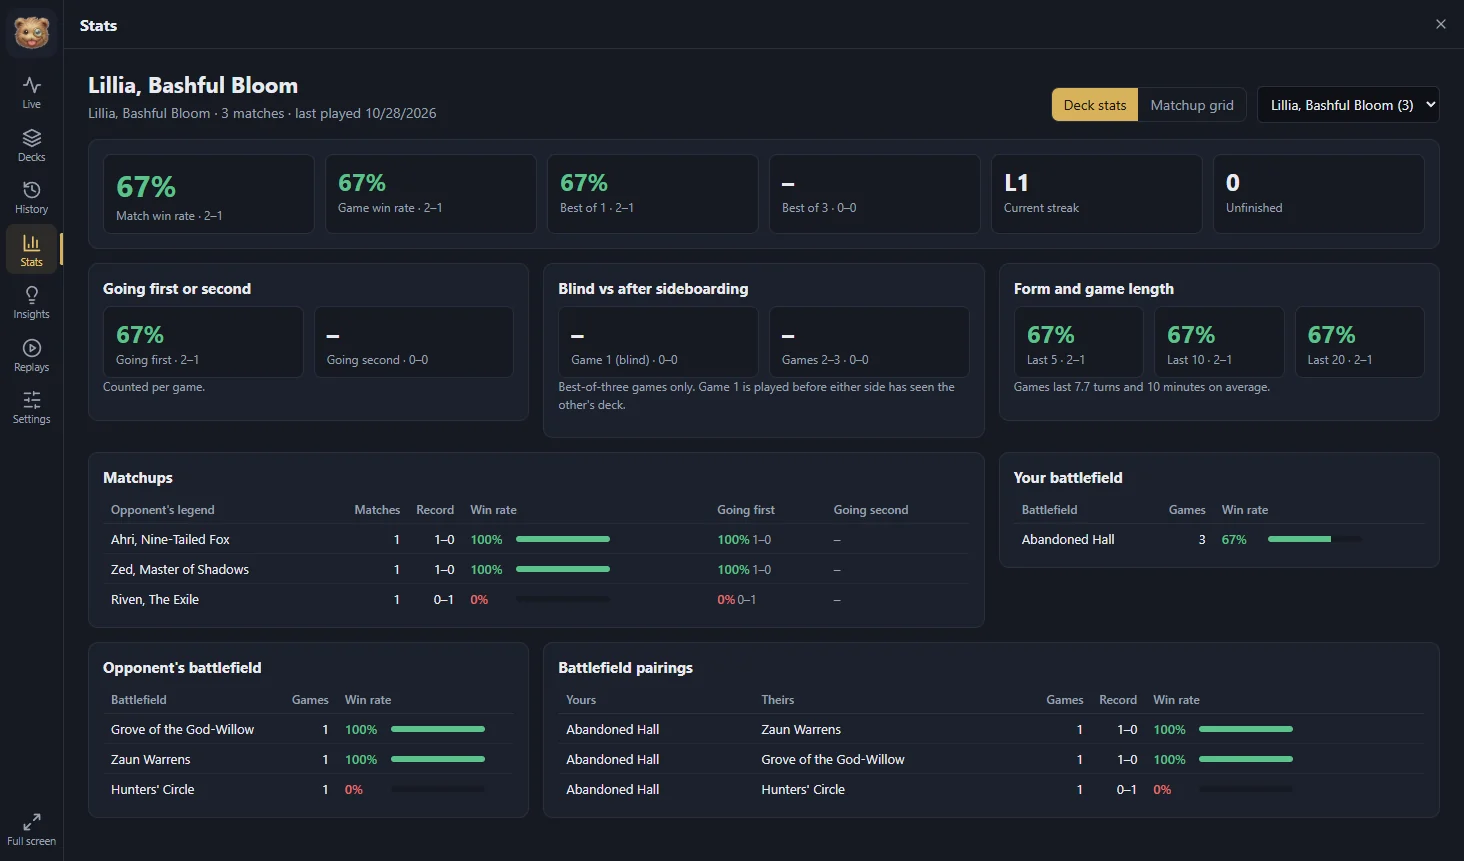Viewport: 1464px width, 861px height.
Task: Click the Going second 0–0 card
Action: point(414,342)
